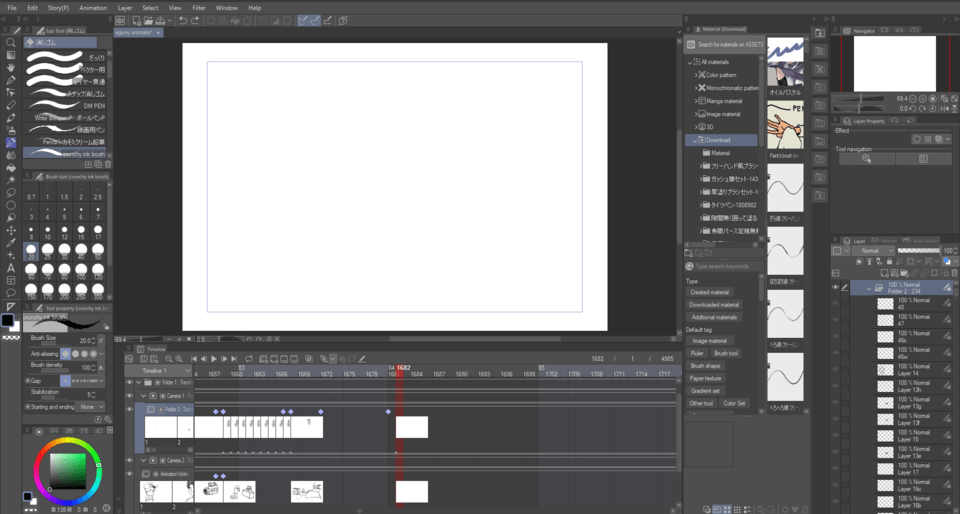Image resolution: width=960 pixels, height=514 pixels.
Task: Collapse the All materials tree
Action: [689, 62]
